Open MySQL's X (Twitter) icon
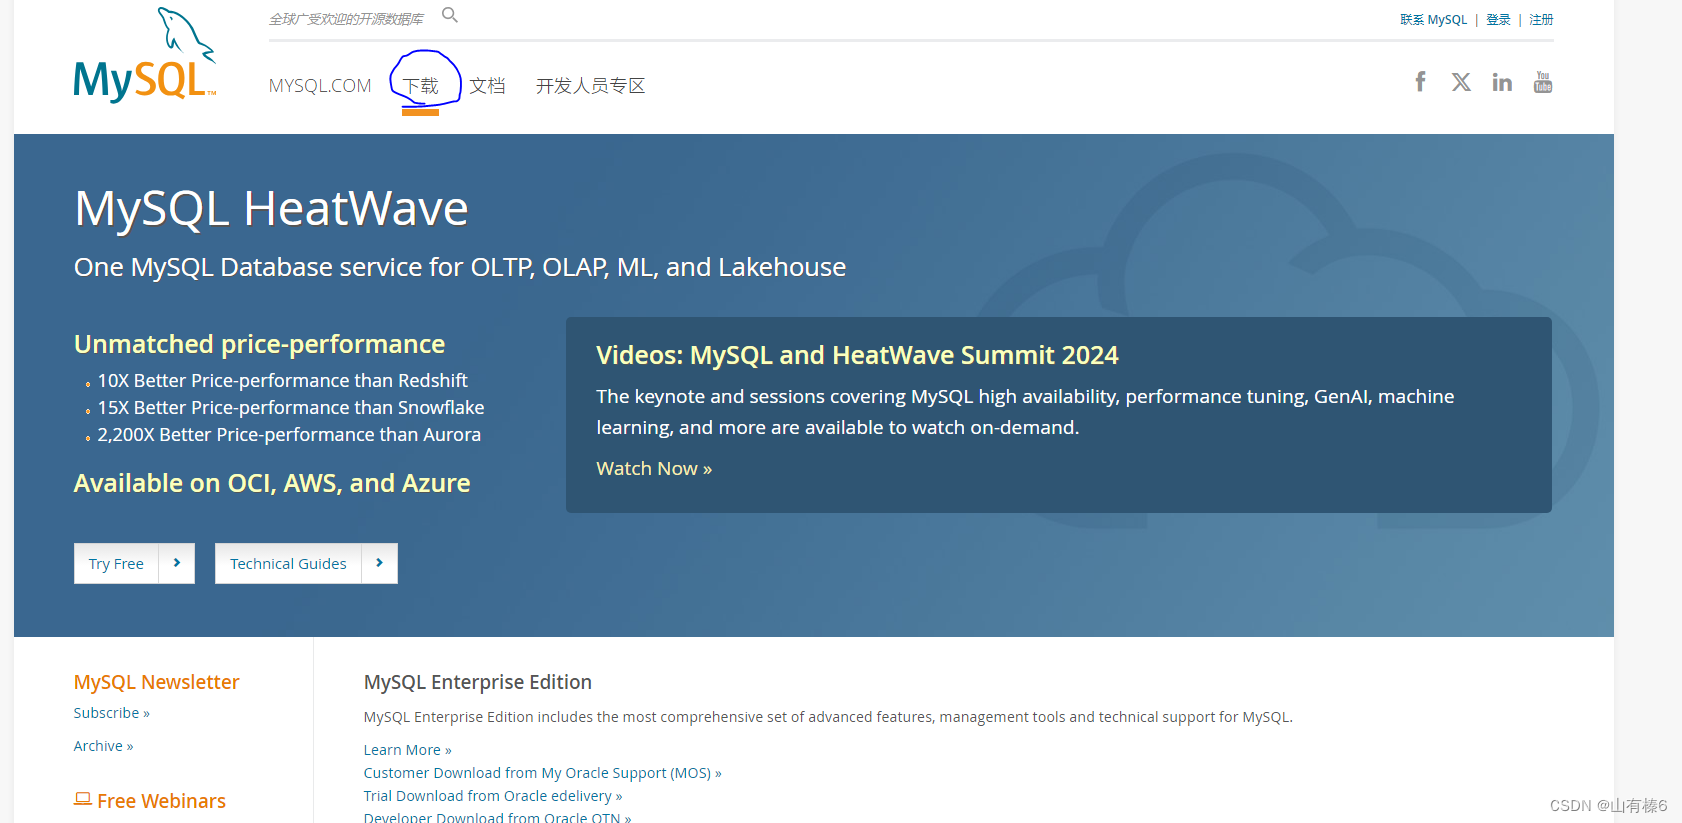The height and width of the screenshot is (823, 1682). pyautogui.click(x=1461, y=82)
